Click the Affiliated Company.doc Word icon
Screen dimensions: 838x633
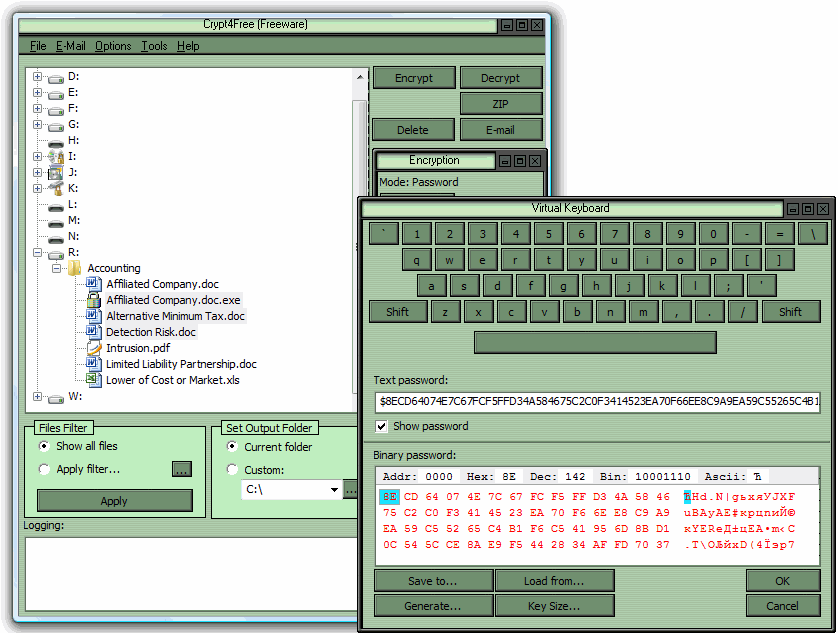coord(92,283)
